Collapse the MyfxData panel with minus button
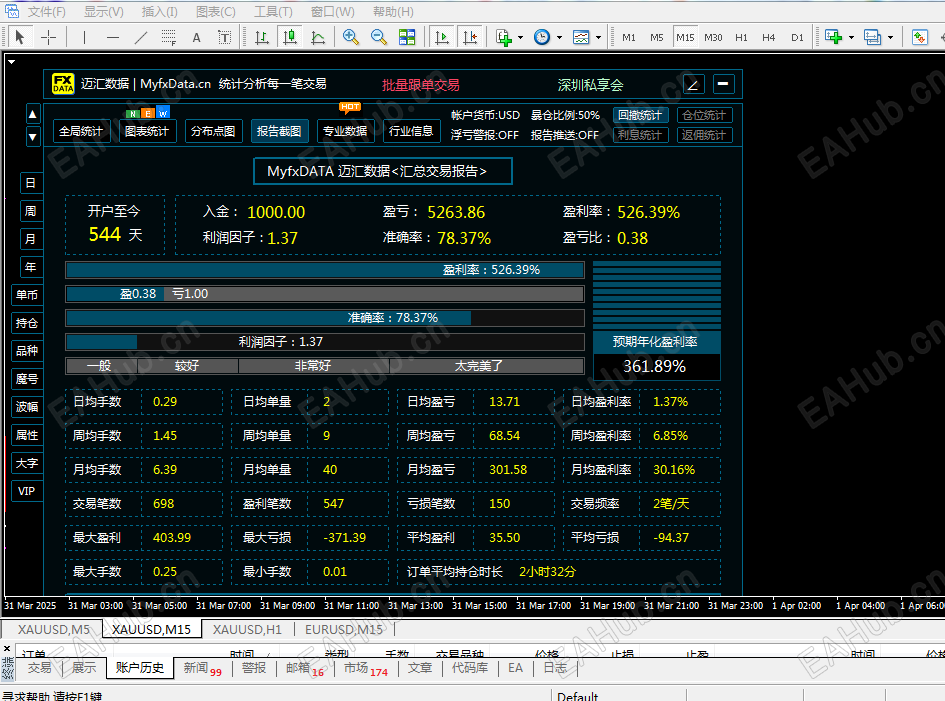The image size is (945, 701). click(723, 84)
